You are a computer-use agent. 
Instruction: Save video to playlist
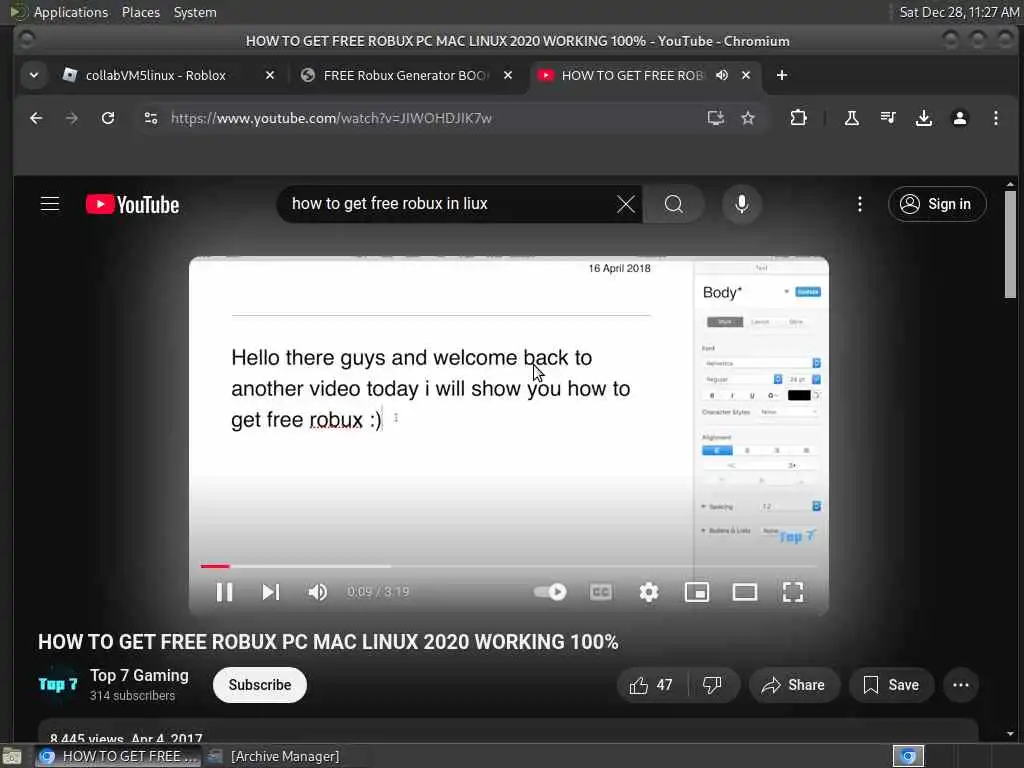(891, 684)
